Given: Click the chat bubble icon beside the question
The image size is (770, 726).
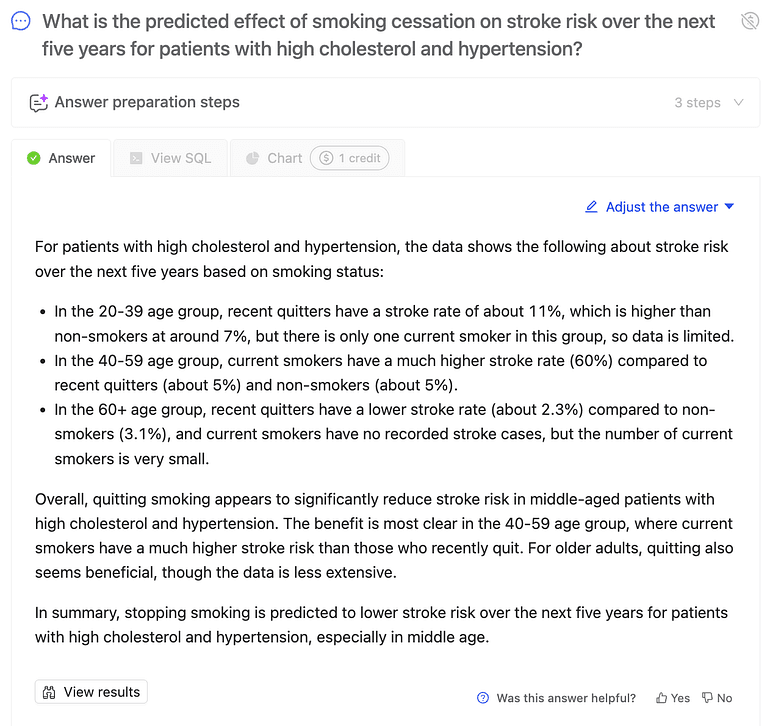Looking at the screenshot, I should click(21, 21).
